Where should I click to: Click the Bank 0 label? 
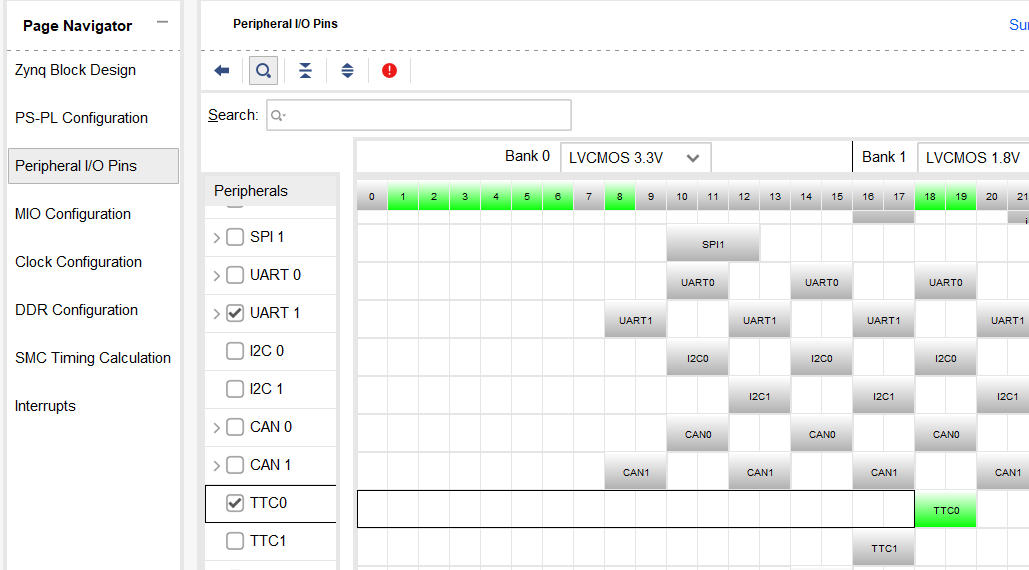pyautogui.click(x=527, y=156)
